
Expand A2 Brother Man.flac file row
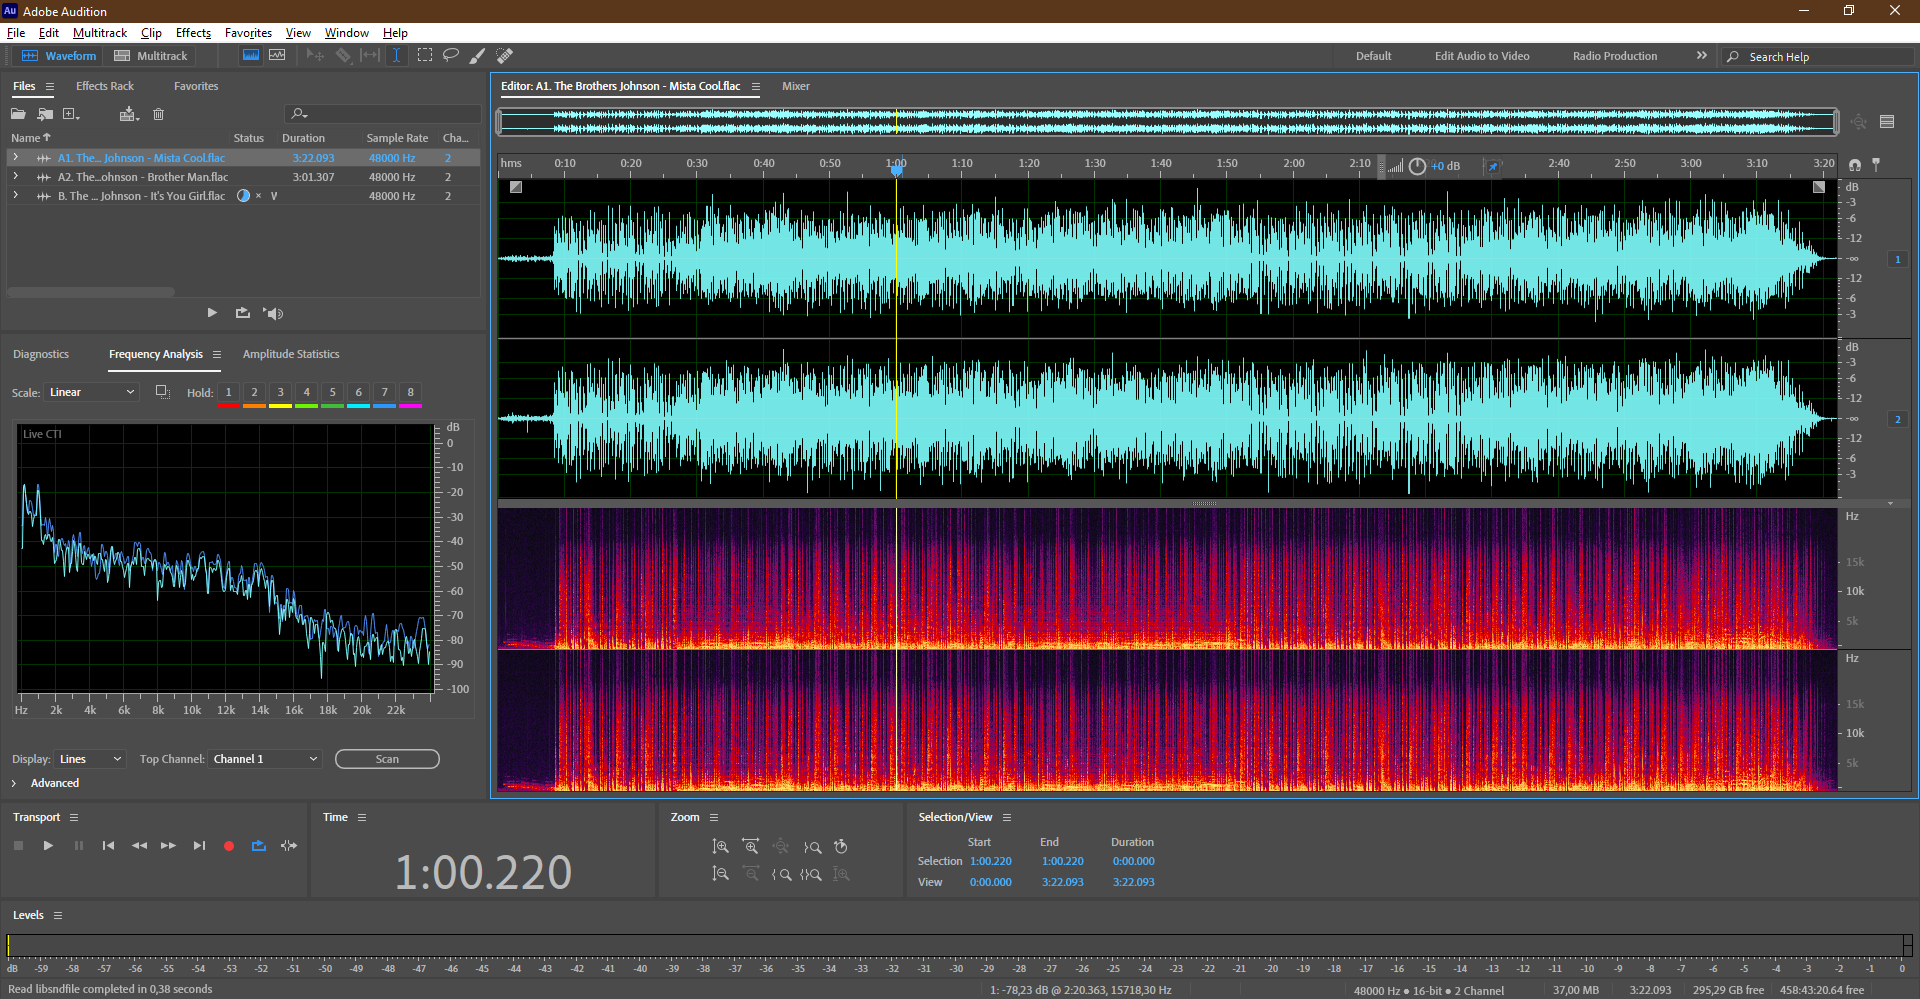15,176
